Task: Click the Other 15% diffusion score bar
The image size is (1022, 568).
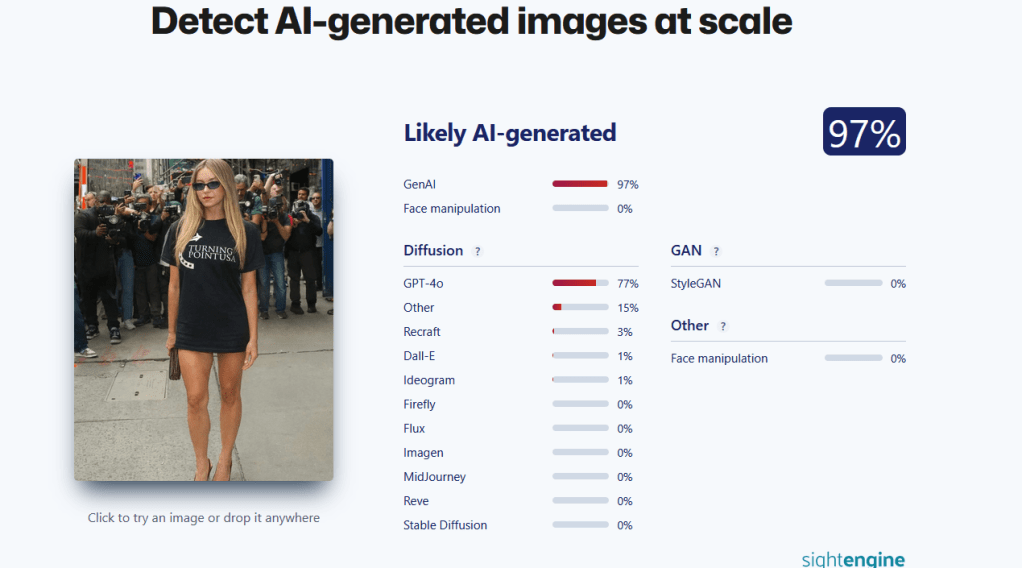Action: tap(580, 307)
